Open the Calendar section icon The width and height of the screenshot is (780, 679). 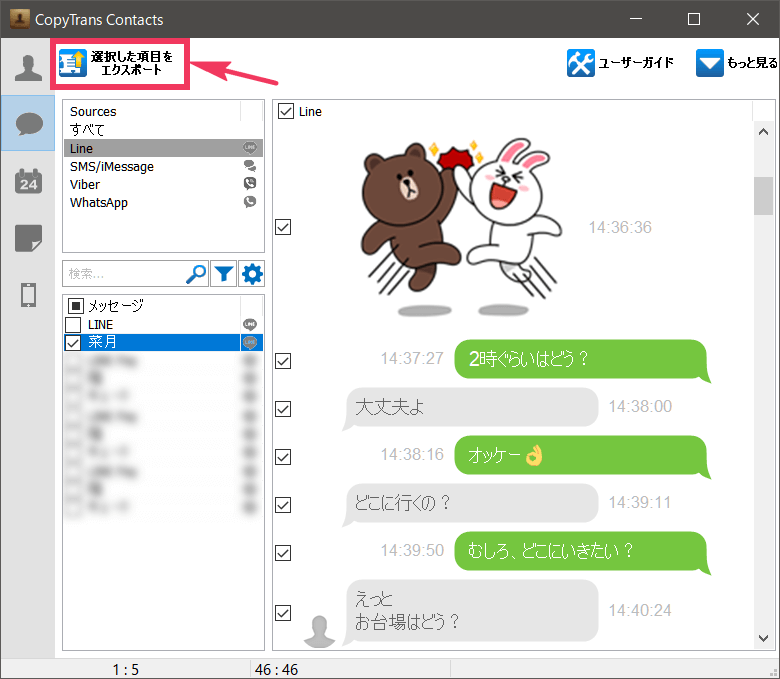[28, 181]
